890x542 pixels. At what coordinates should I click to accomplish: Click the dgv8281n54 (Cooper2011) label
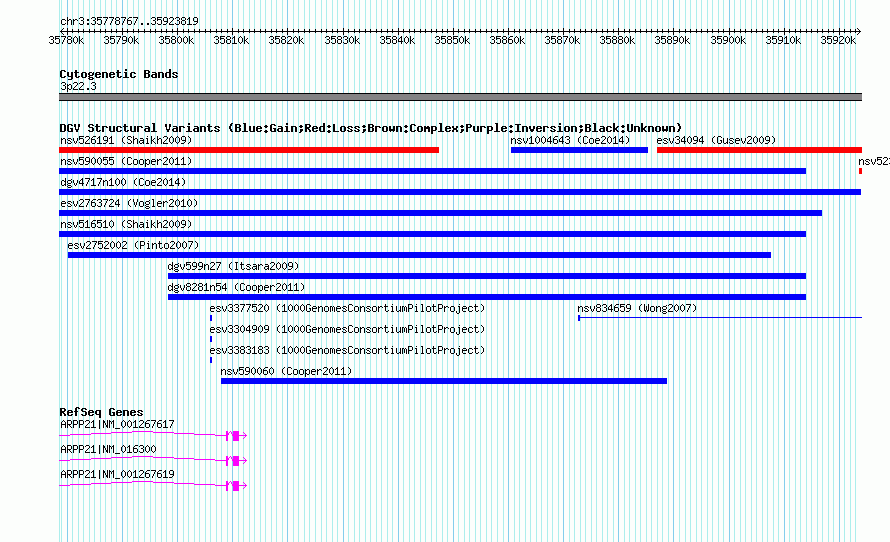pyautogui.click(x=236, y=287)
